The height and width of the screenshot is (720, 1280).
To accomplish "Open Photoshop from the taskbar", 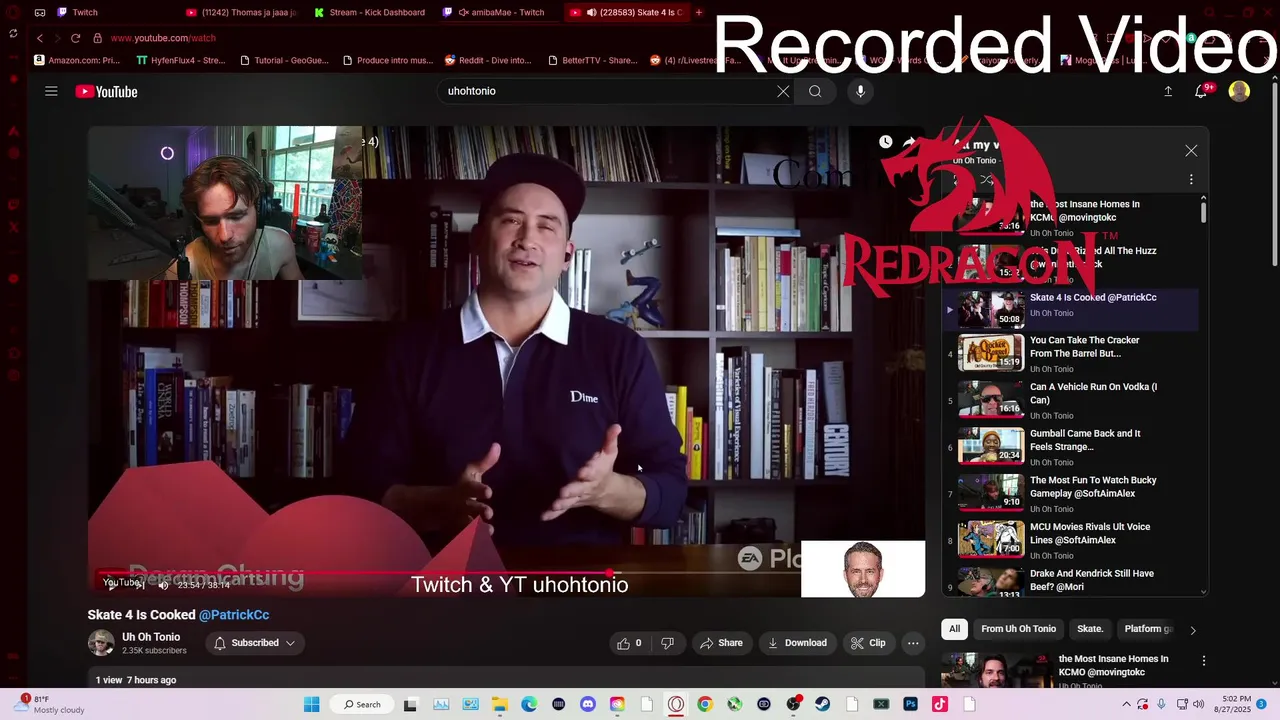I will click(910, 704).
